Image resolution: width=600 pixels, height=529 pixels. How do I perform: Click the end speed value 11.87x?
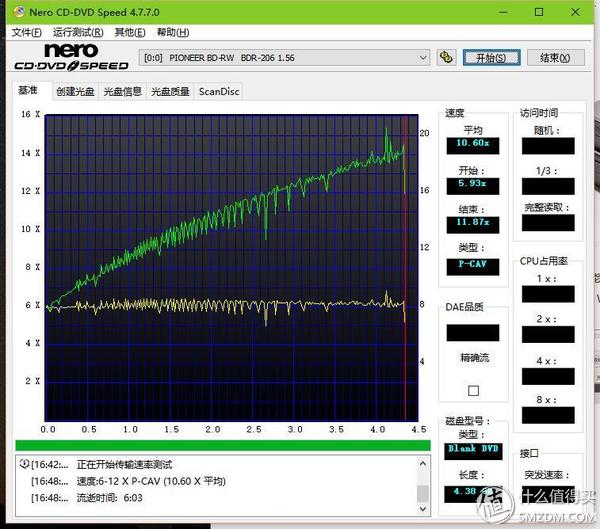[473, 225]
